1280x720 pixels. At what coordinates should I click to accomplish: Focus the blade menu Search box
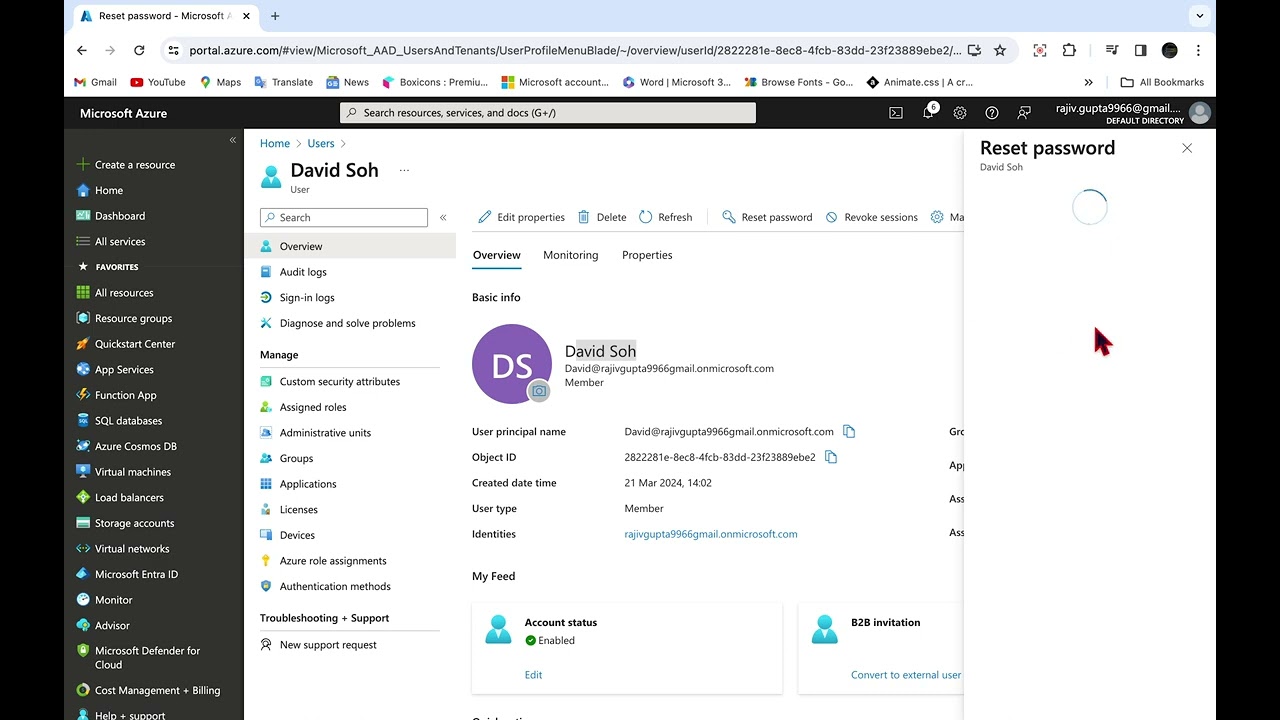(344, 217)
